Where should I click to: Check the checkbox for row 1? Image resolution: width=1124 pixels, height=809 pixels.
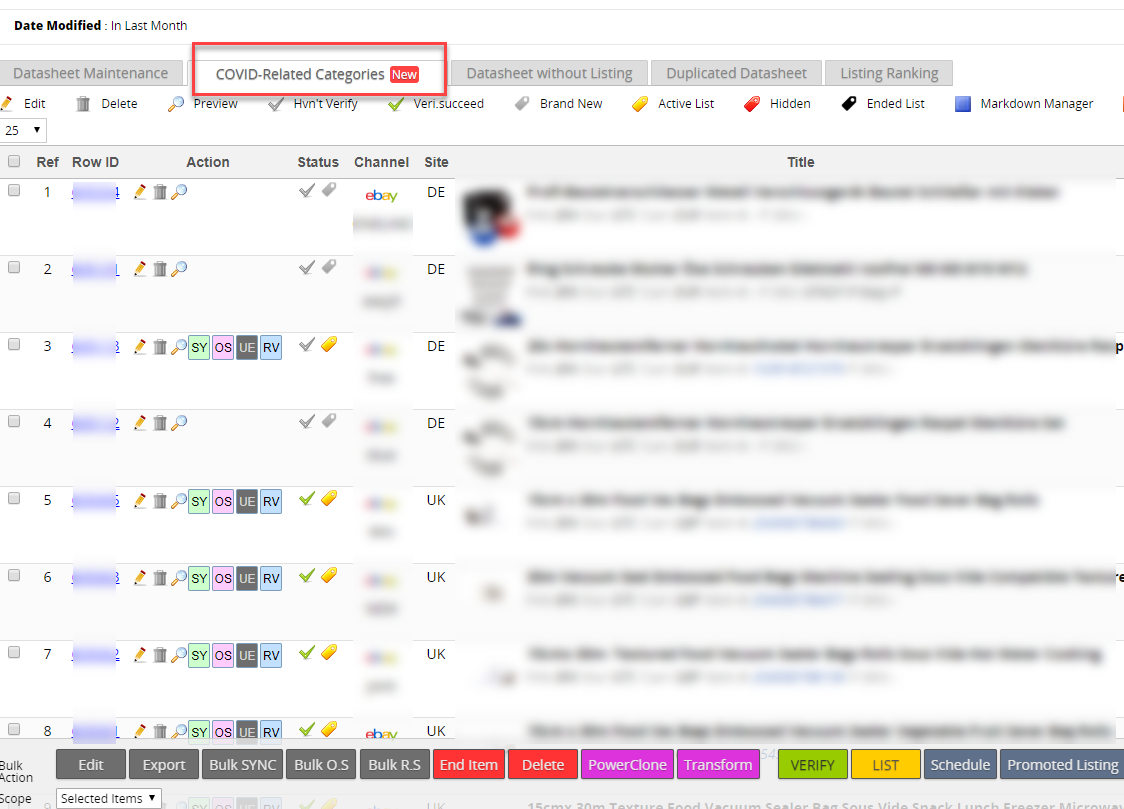(14, 190)
